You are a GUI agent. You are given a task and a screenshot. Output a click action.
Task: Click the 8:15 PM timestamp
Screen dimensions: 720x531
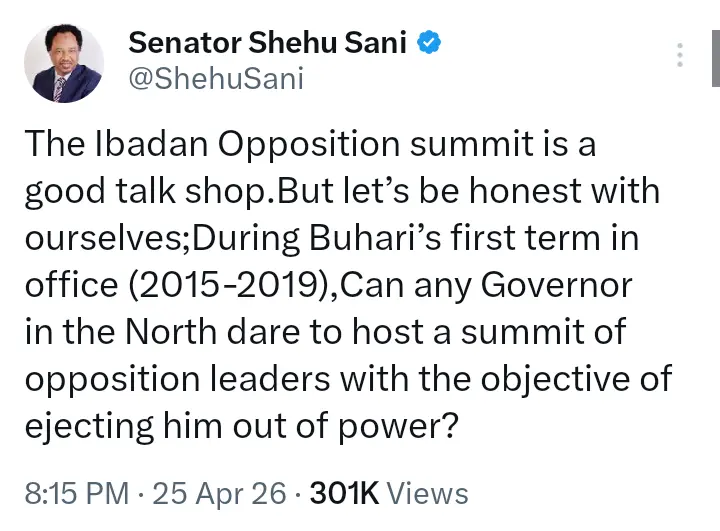76,493
